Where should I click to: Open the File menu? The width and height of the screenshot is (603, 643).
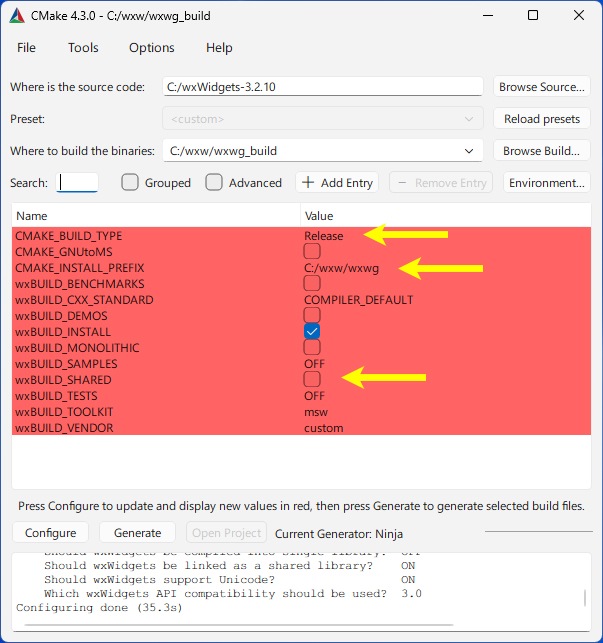pyautogui.click(x=26, y=48)
